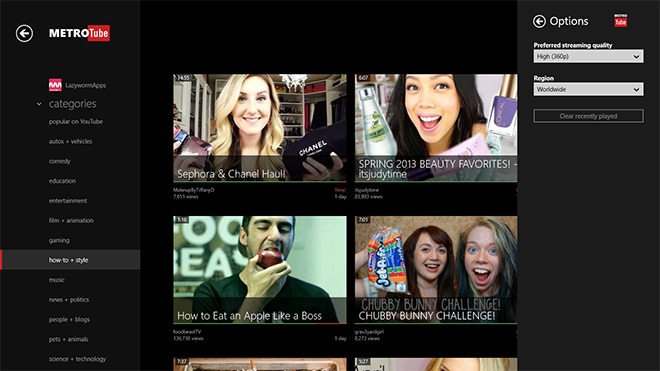Open the Region dropdown set to Worldwide
This screenshot has width=660, height=371.
pyautogui.click(x=588, y=89)
